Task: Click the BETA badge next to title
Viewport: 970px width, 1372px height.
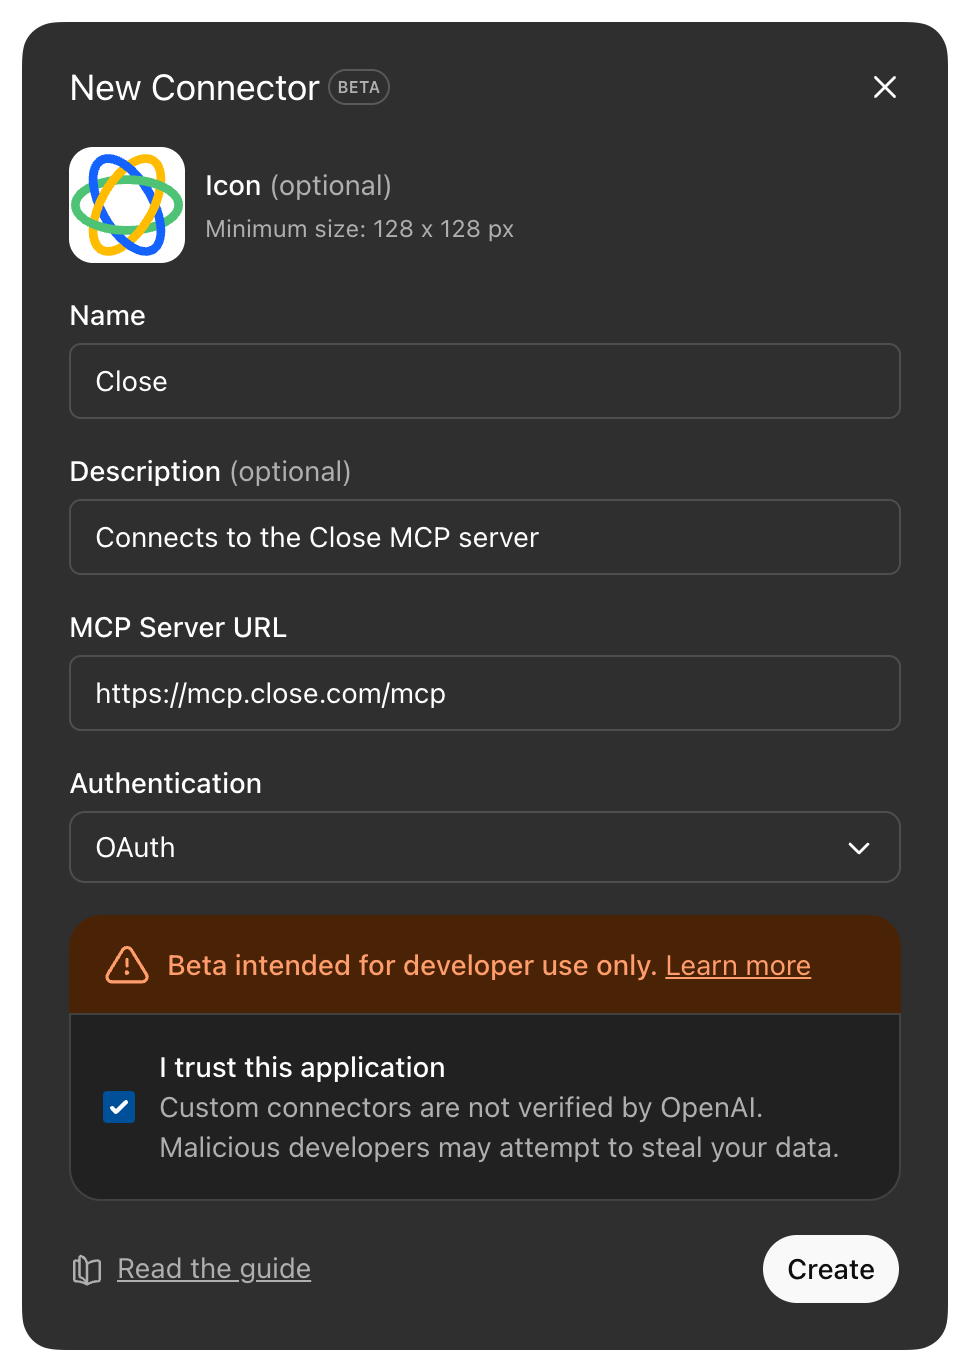Action: (x=358, y=87)
